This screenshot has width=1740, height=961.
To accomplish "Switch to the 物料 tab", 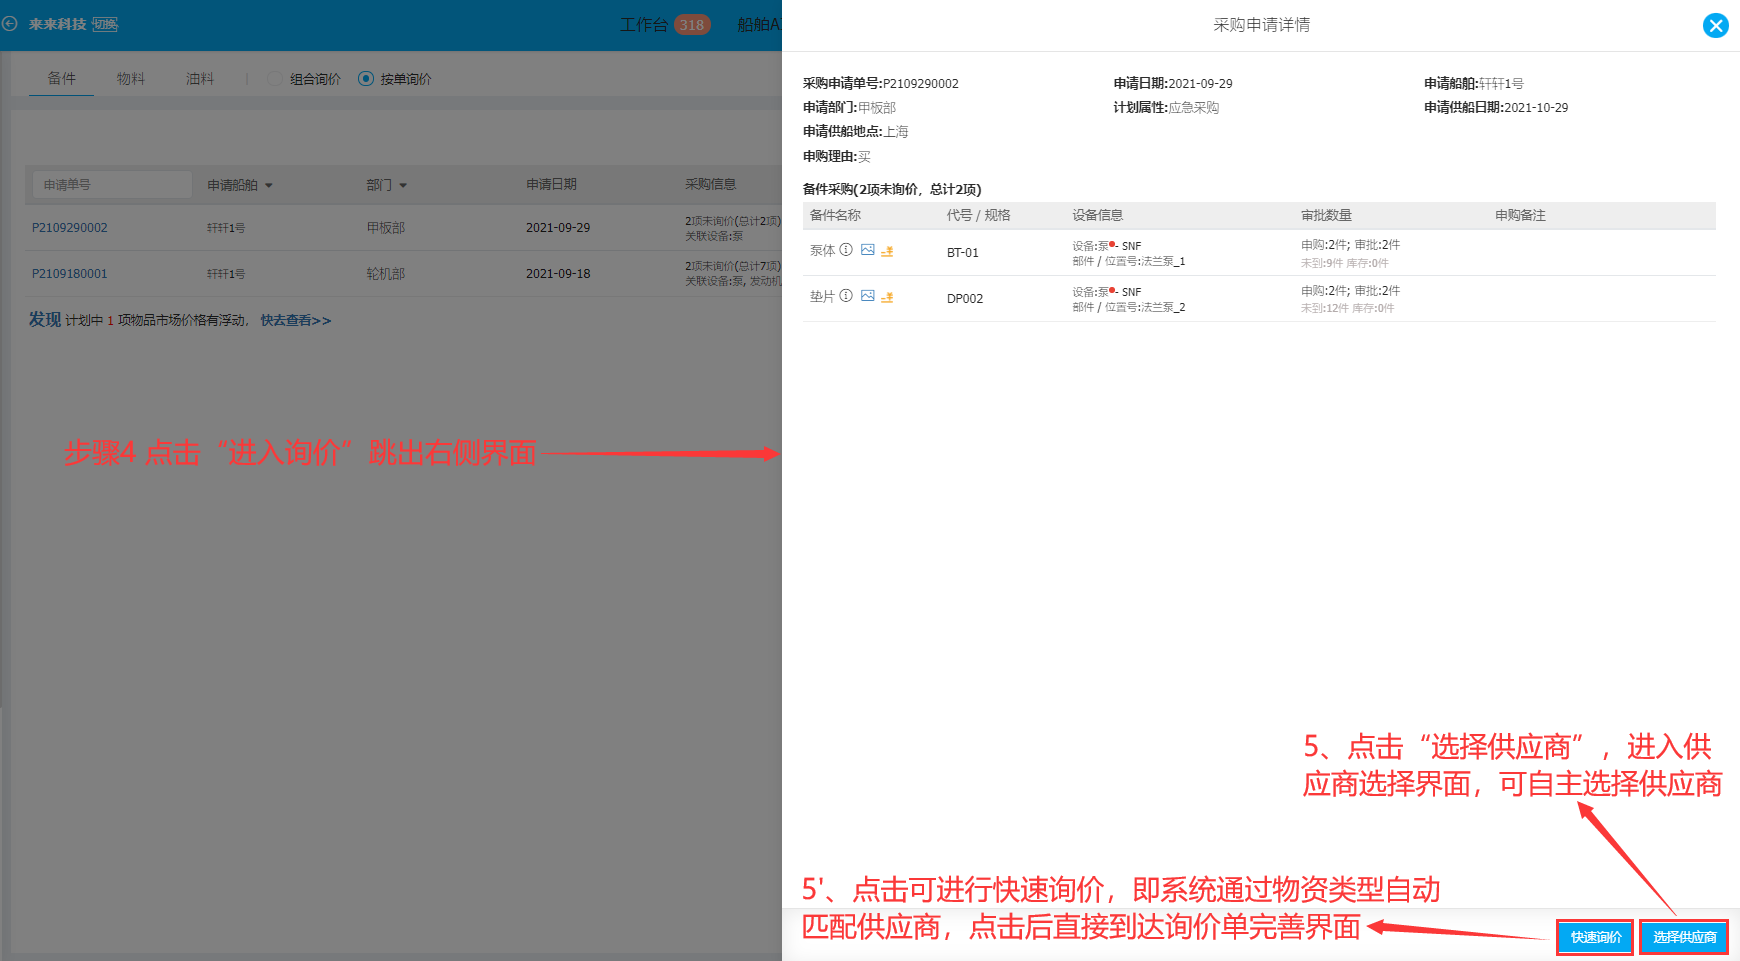I will click(131, 78).
